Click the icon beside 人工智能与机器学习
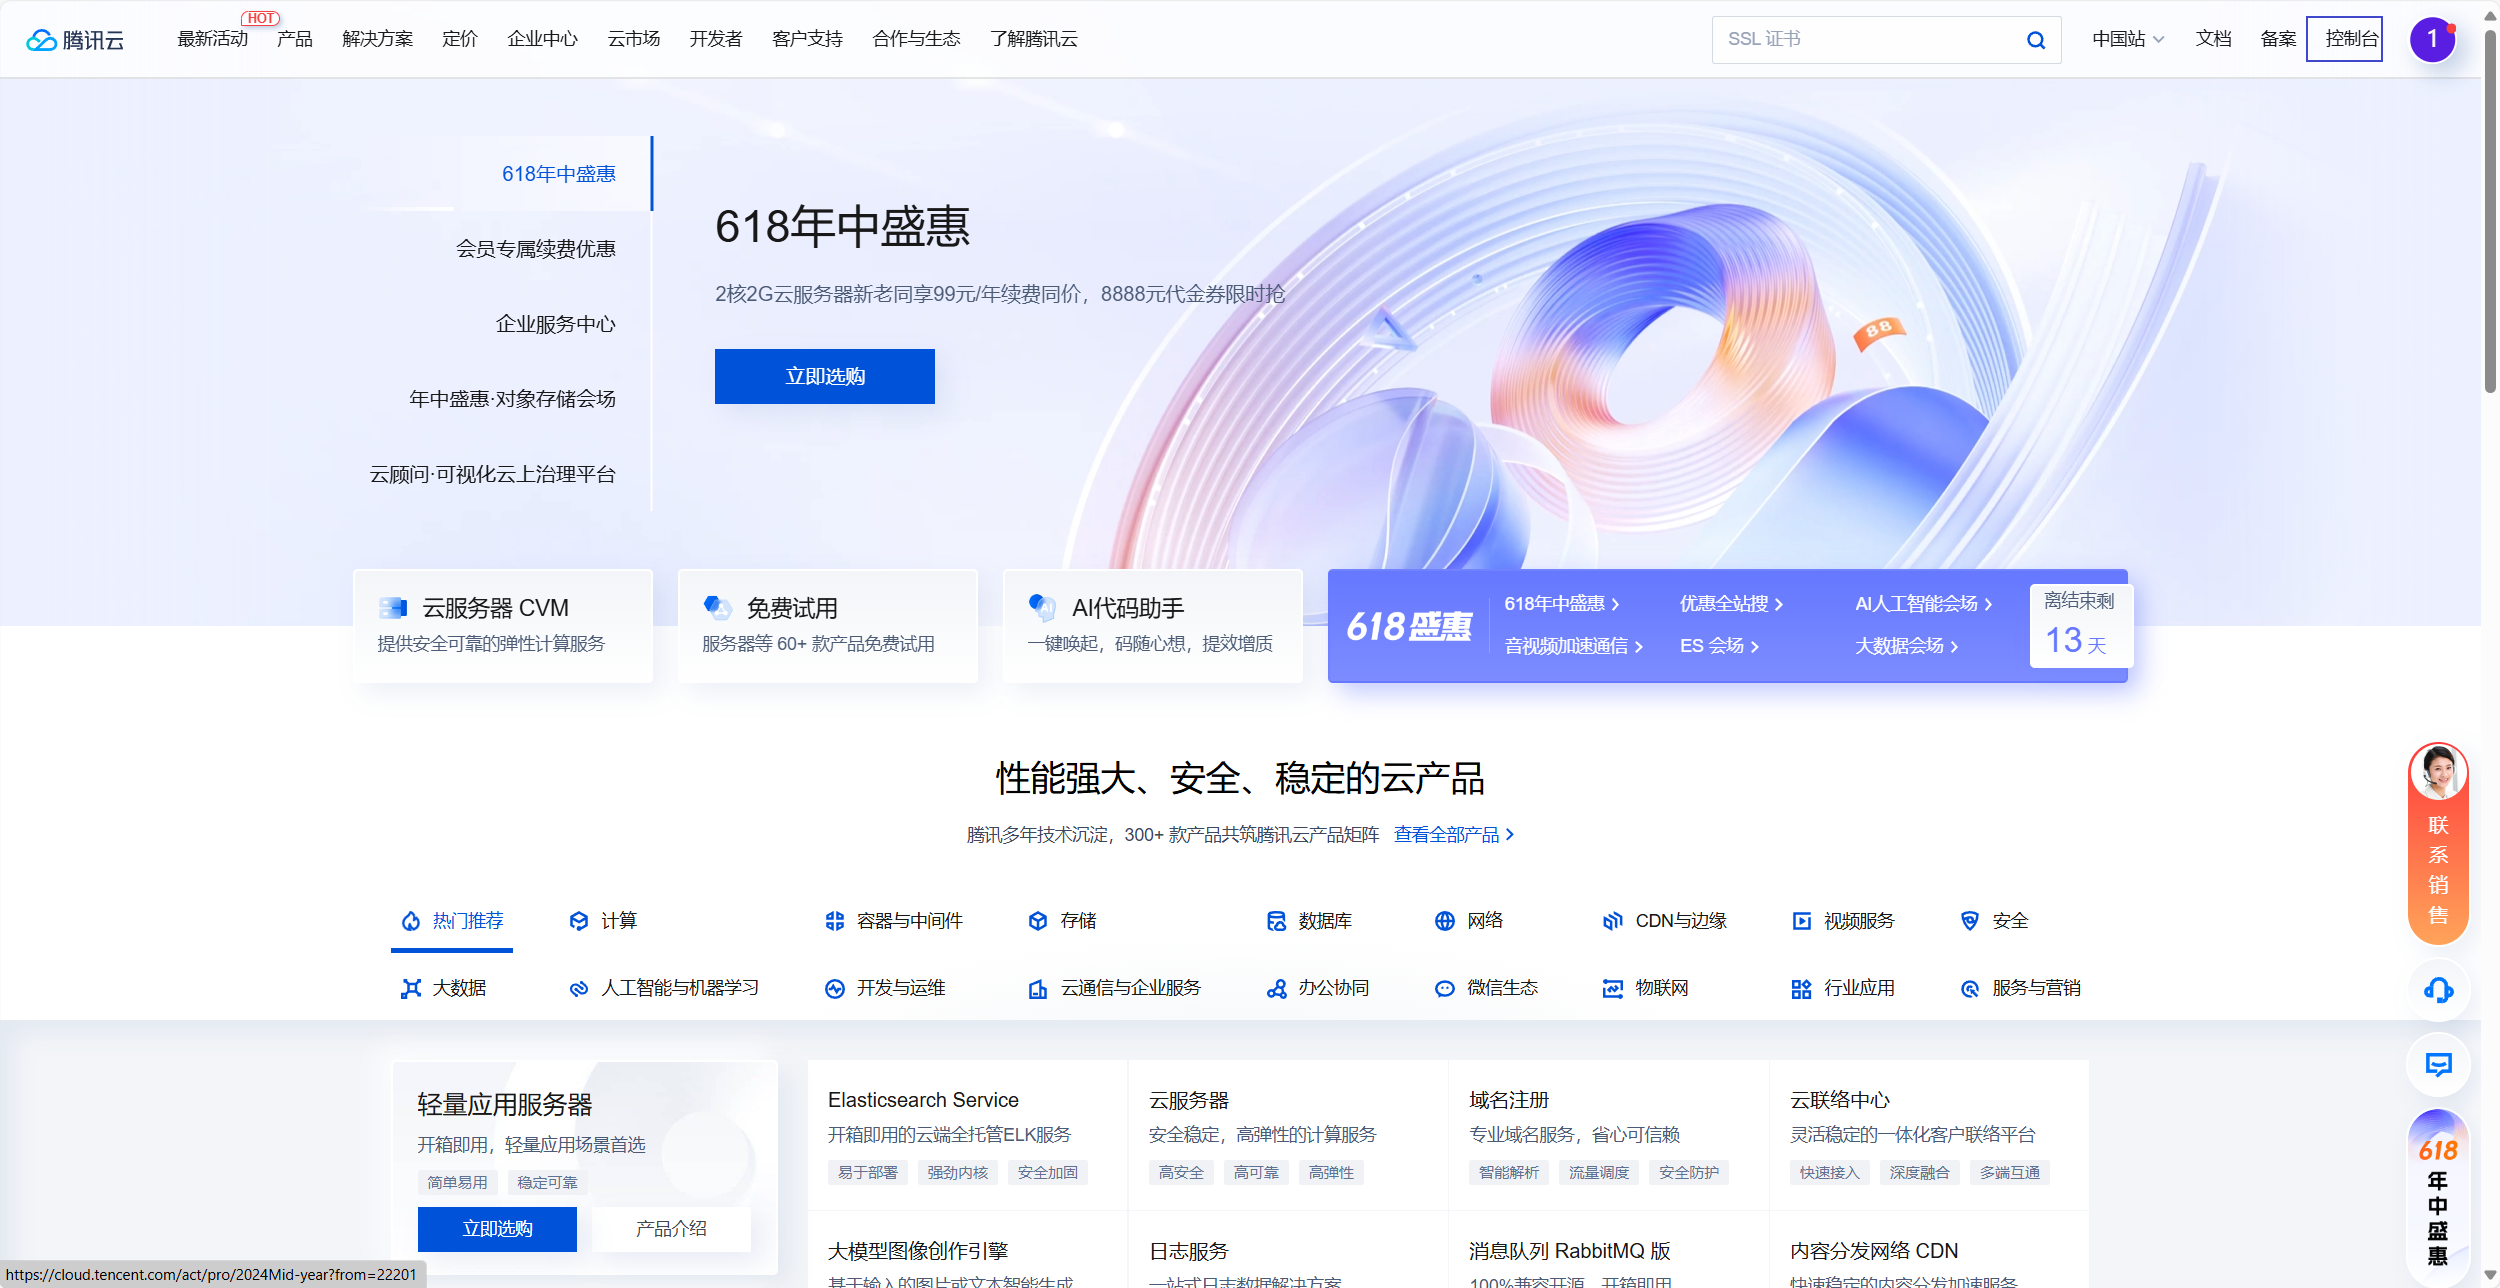Screen dimensions: 2500x1288 point(579,989)
